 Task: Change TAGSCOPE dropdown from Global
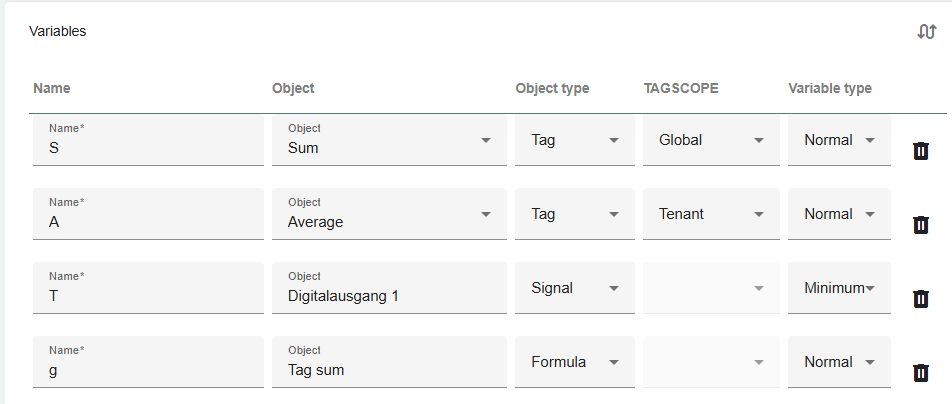[x=711, y=141]
